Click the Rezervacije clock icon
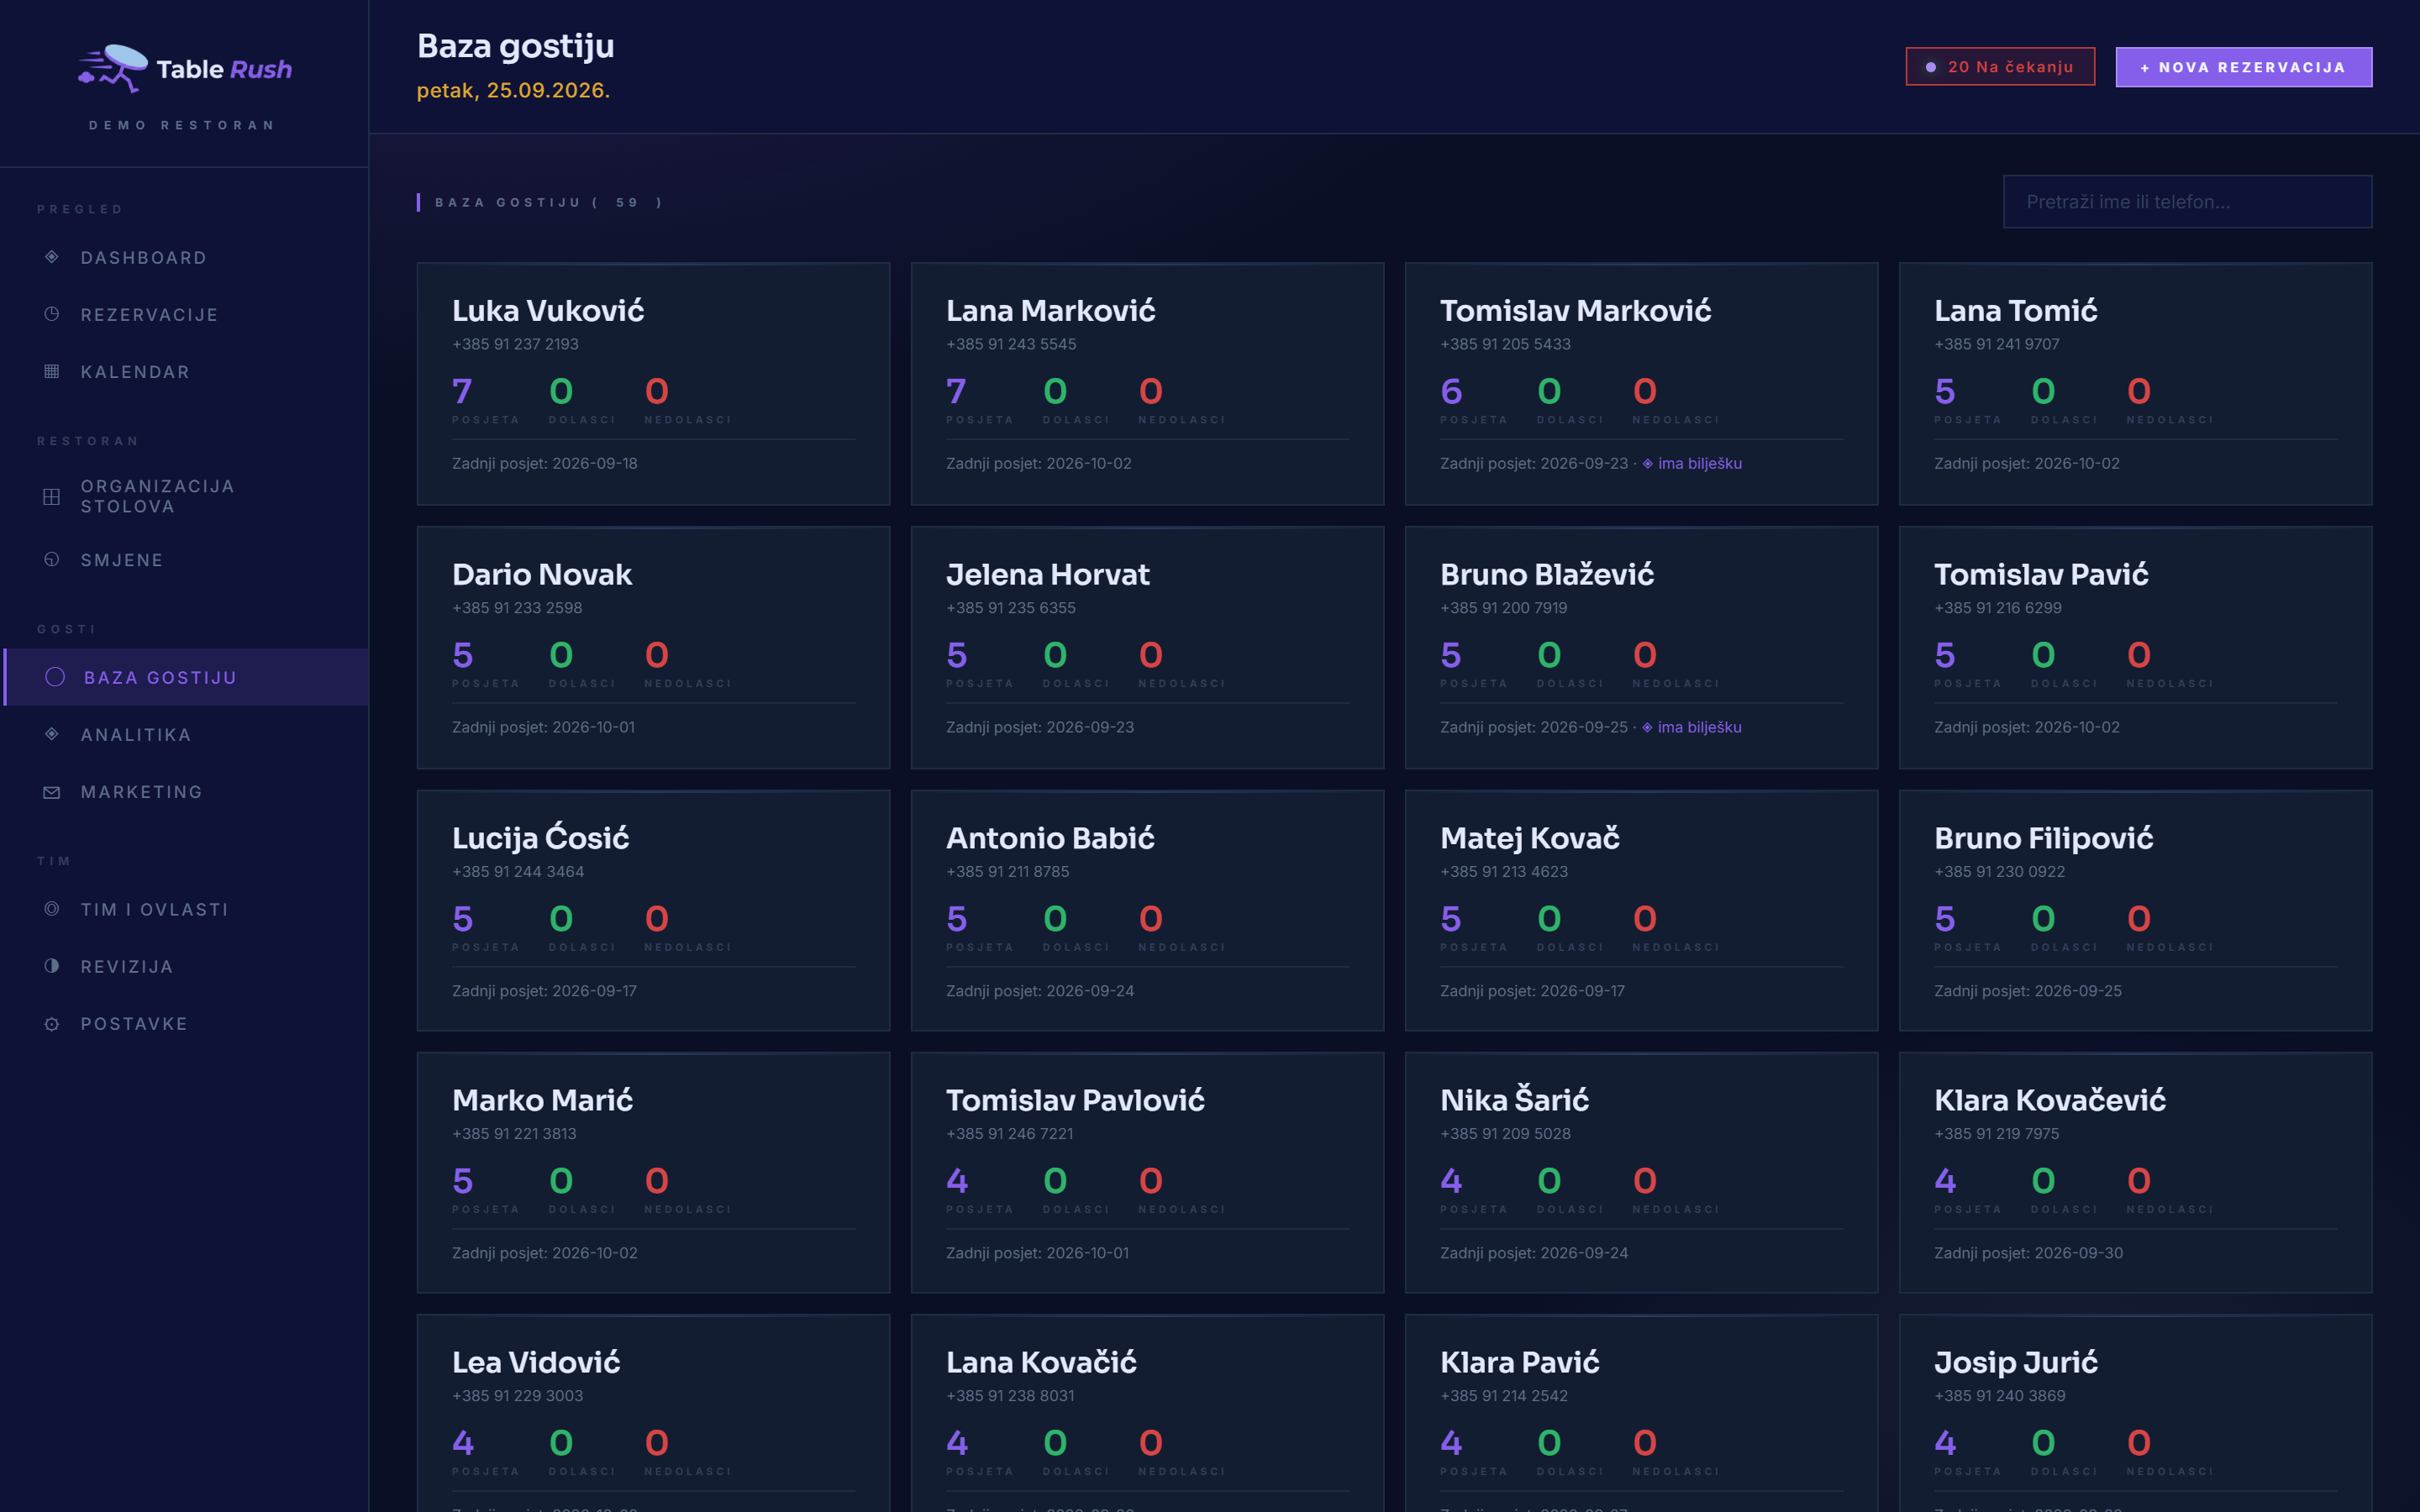 52,314
